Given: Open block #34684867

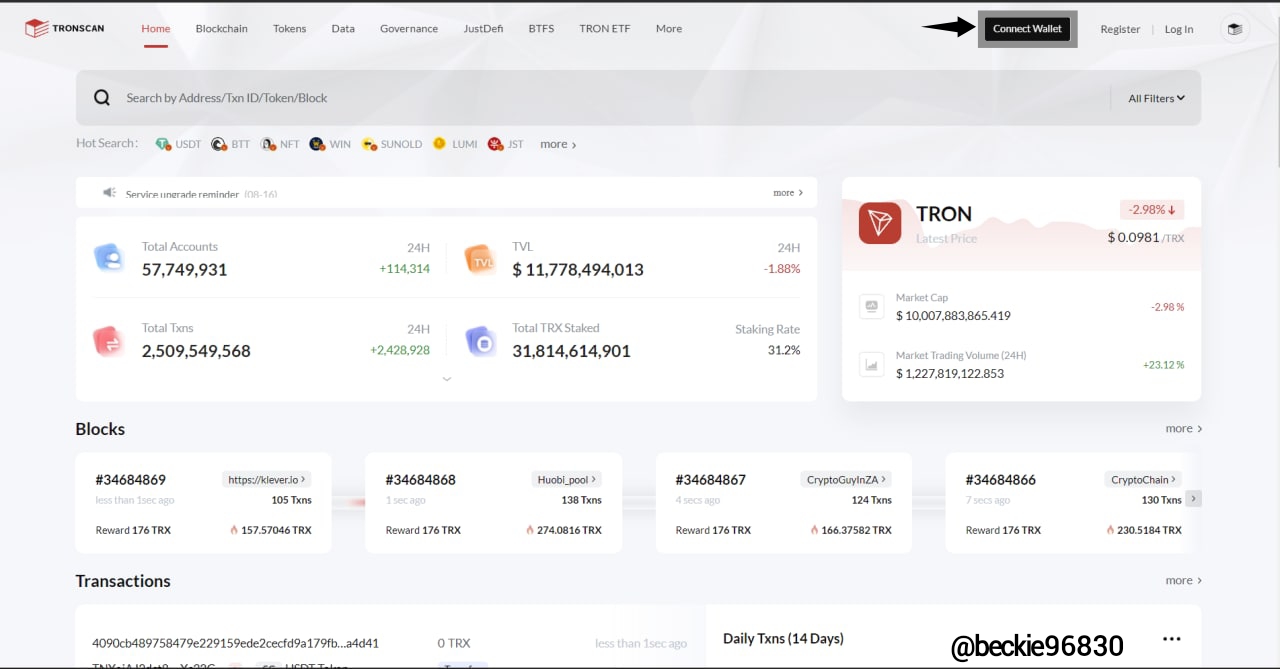Looking at the screenshot, I should point(711,480).
